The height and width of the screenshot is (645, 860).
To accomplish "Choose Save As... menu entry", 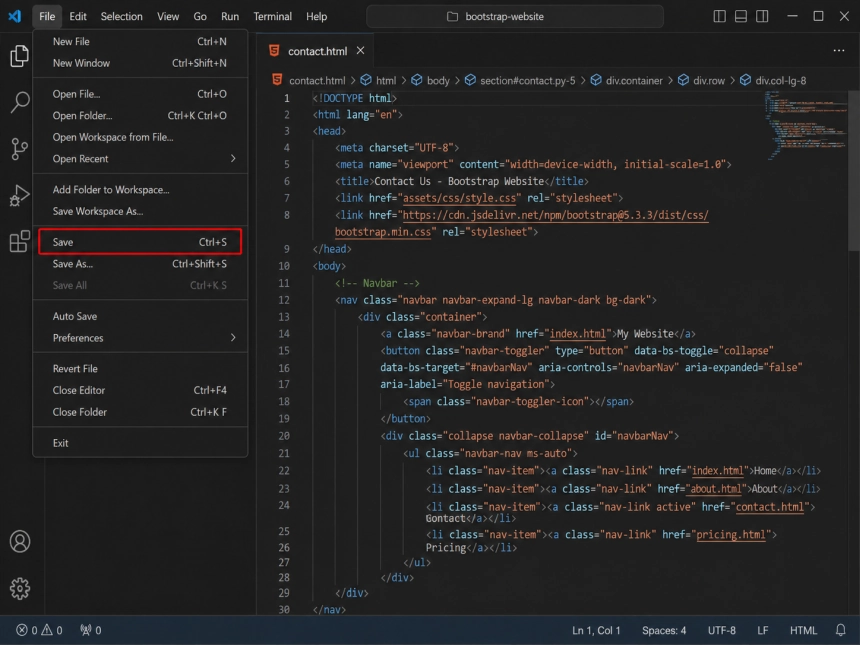I will coord(140,264).
